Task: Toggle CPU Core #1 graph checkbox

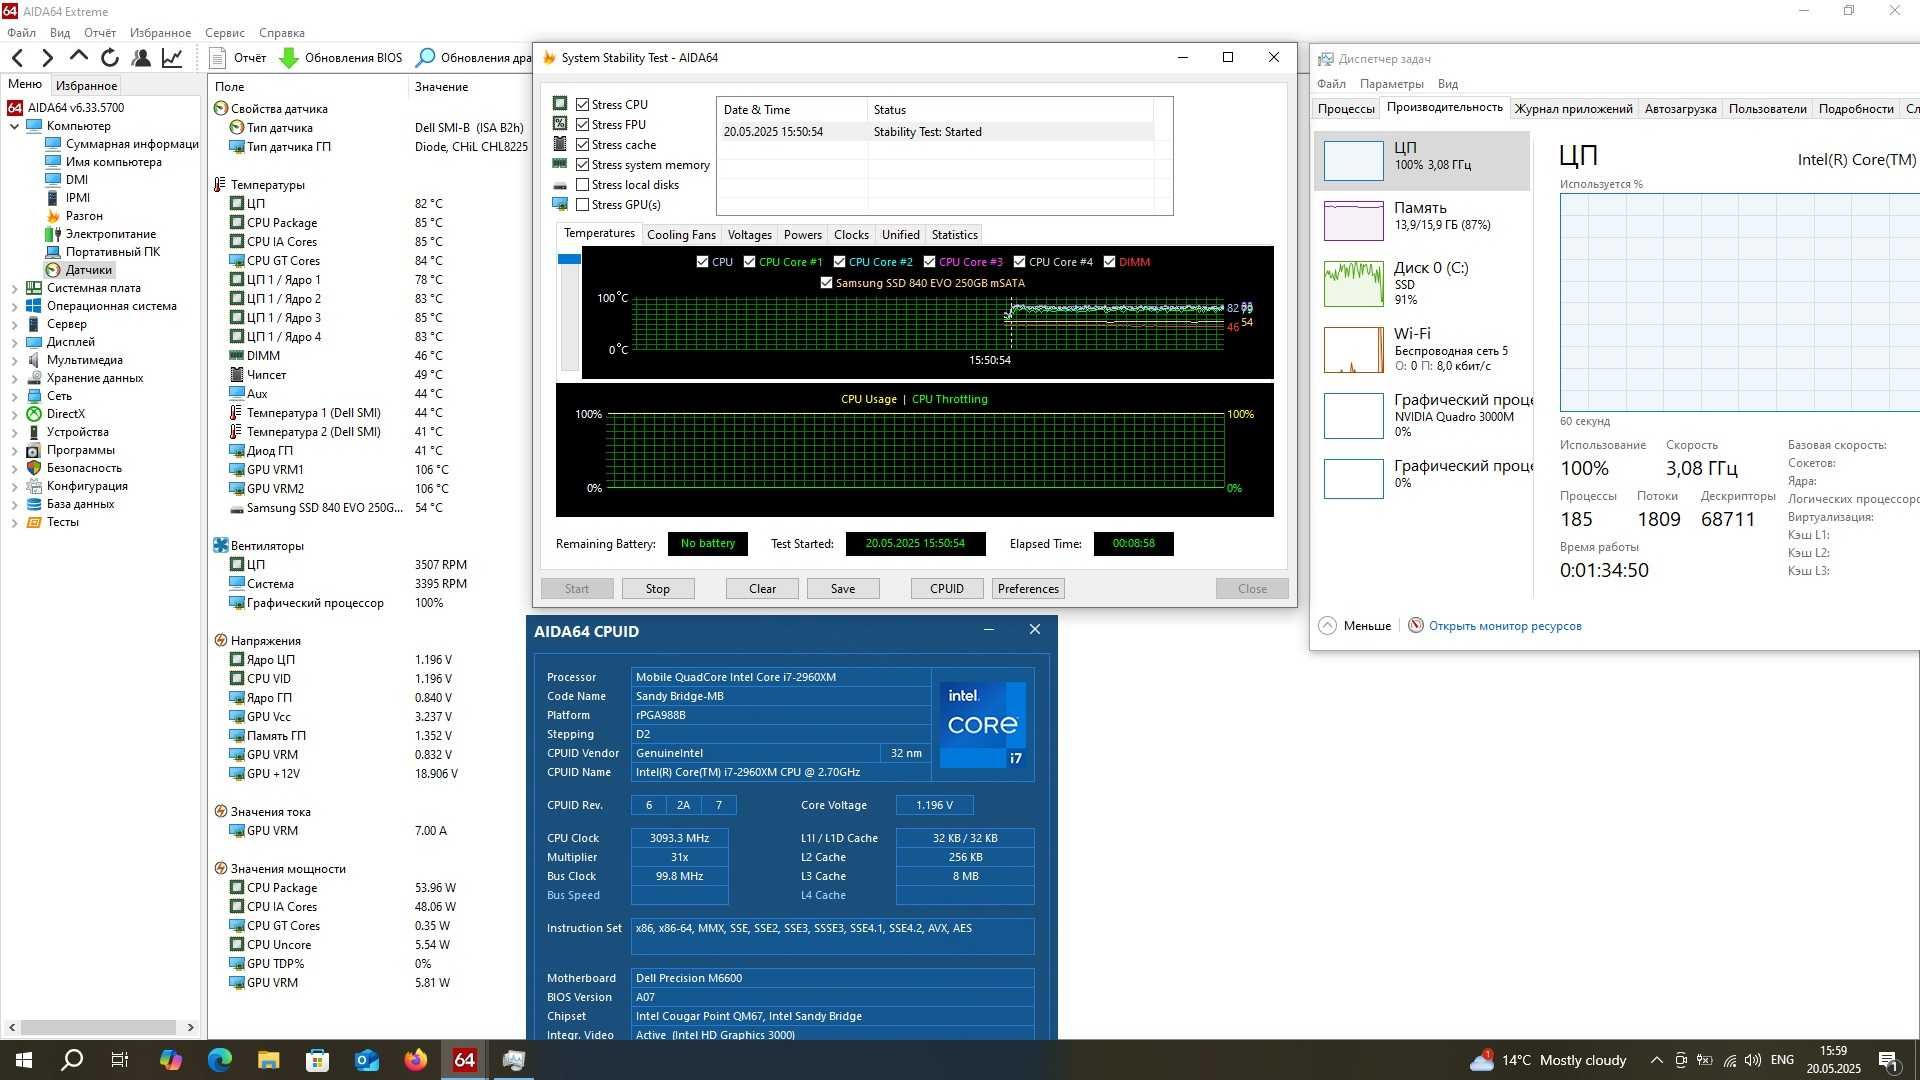Action: coord(749,262)
